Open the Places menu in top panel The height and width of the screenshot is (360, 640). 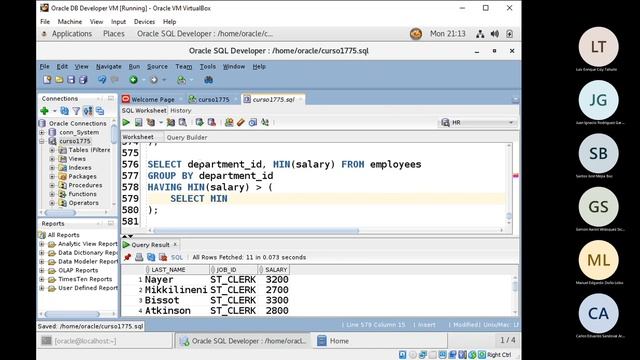(114, 34)
